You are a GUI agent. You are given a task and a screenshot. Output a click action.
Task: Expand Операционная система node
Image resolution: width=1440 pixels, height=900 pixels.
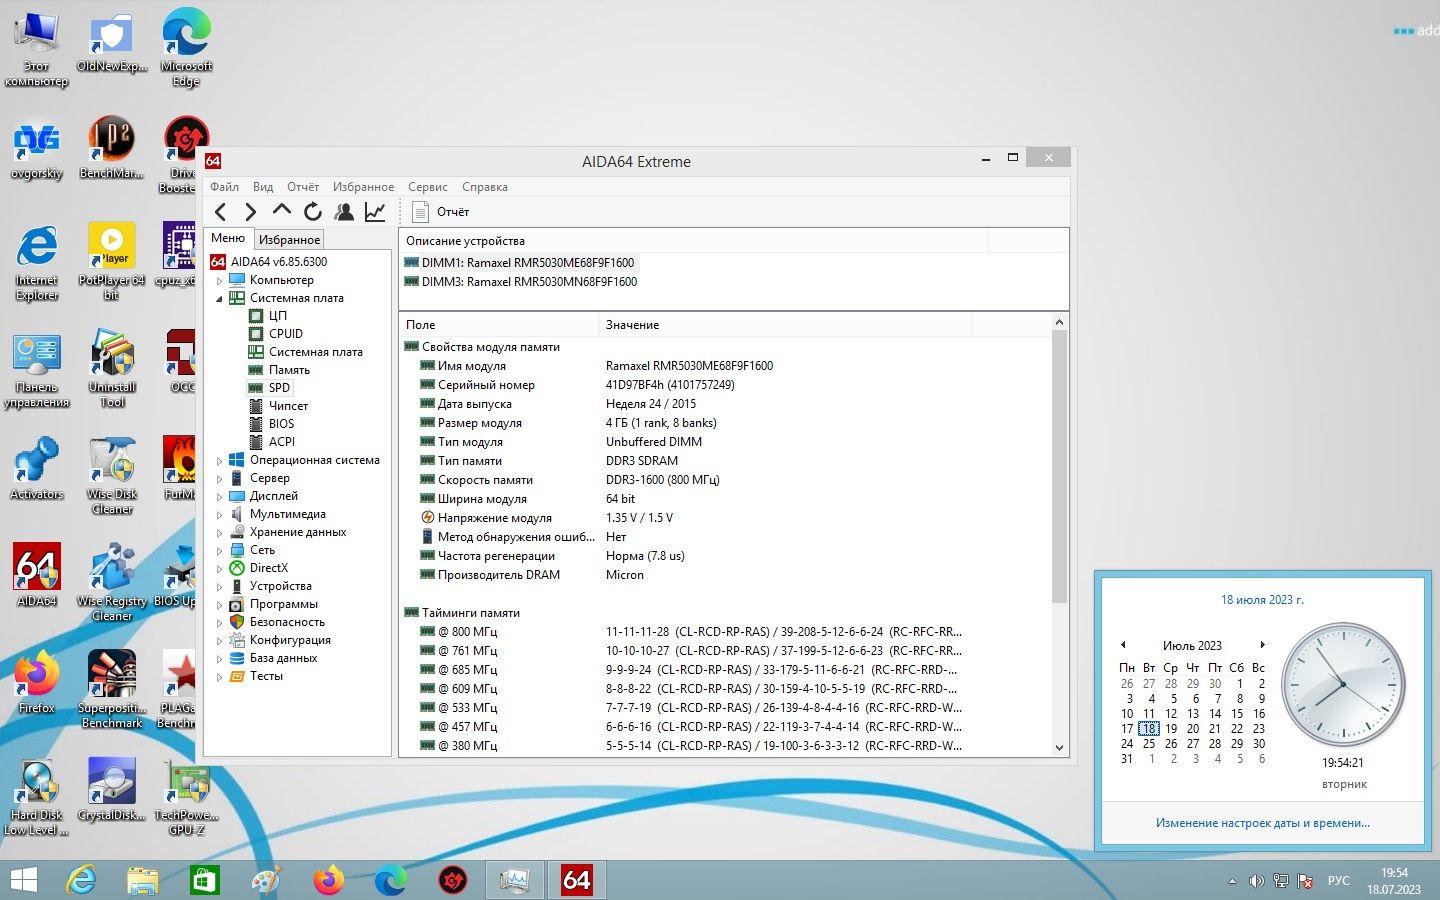pos(219,460)
